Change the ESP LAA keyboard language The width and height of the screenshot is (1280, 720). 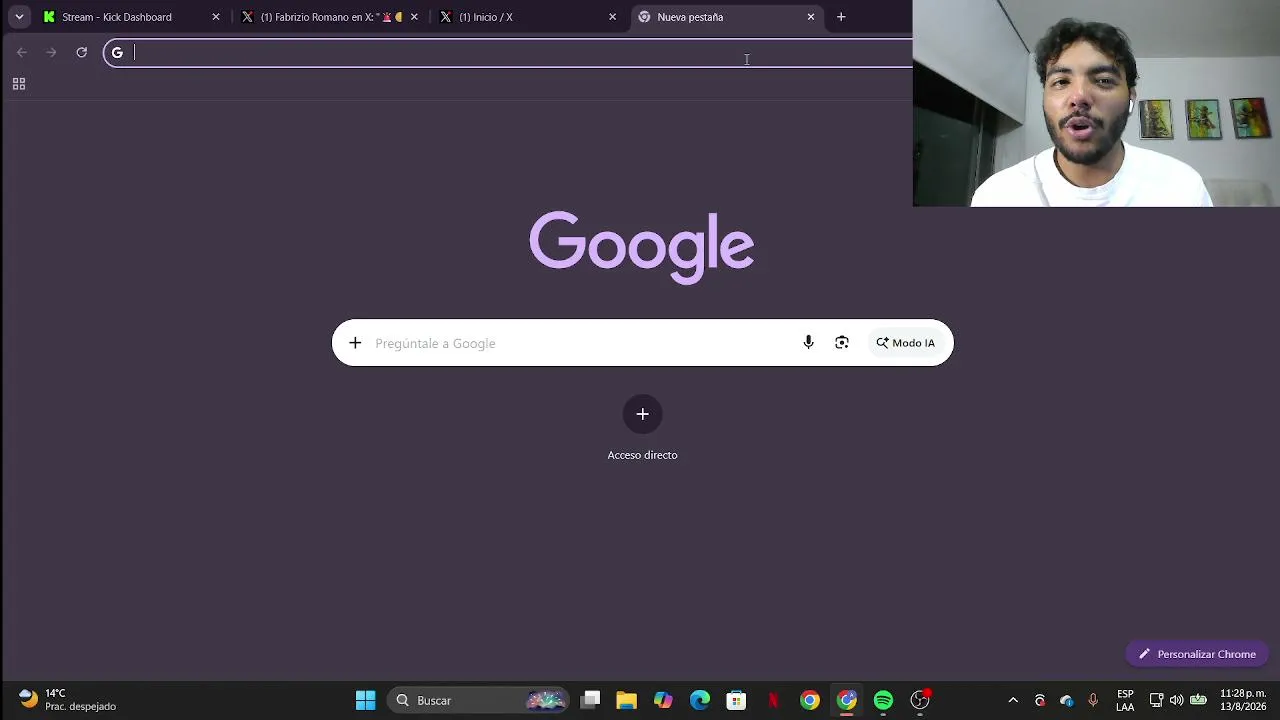[x=1125, y=700]
